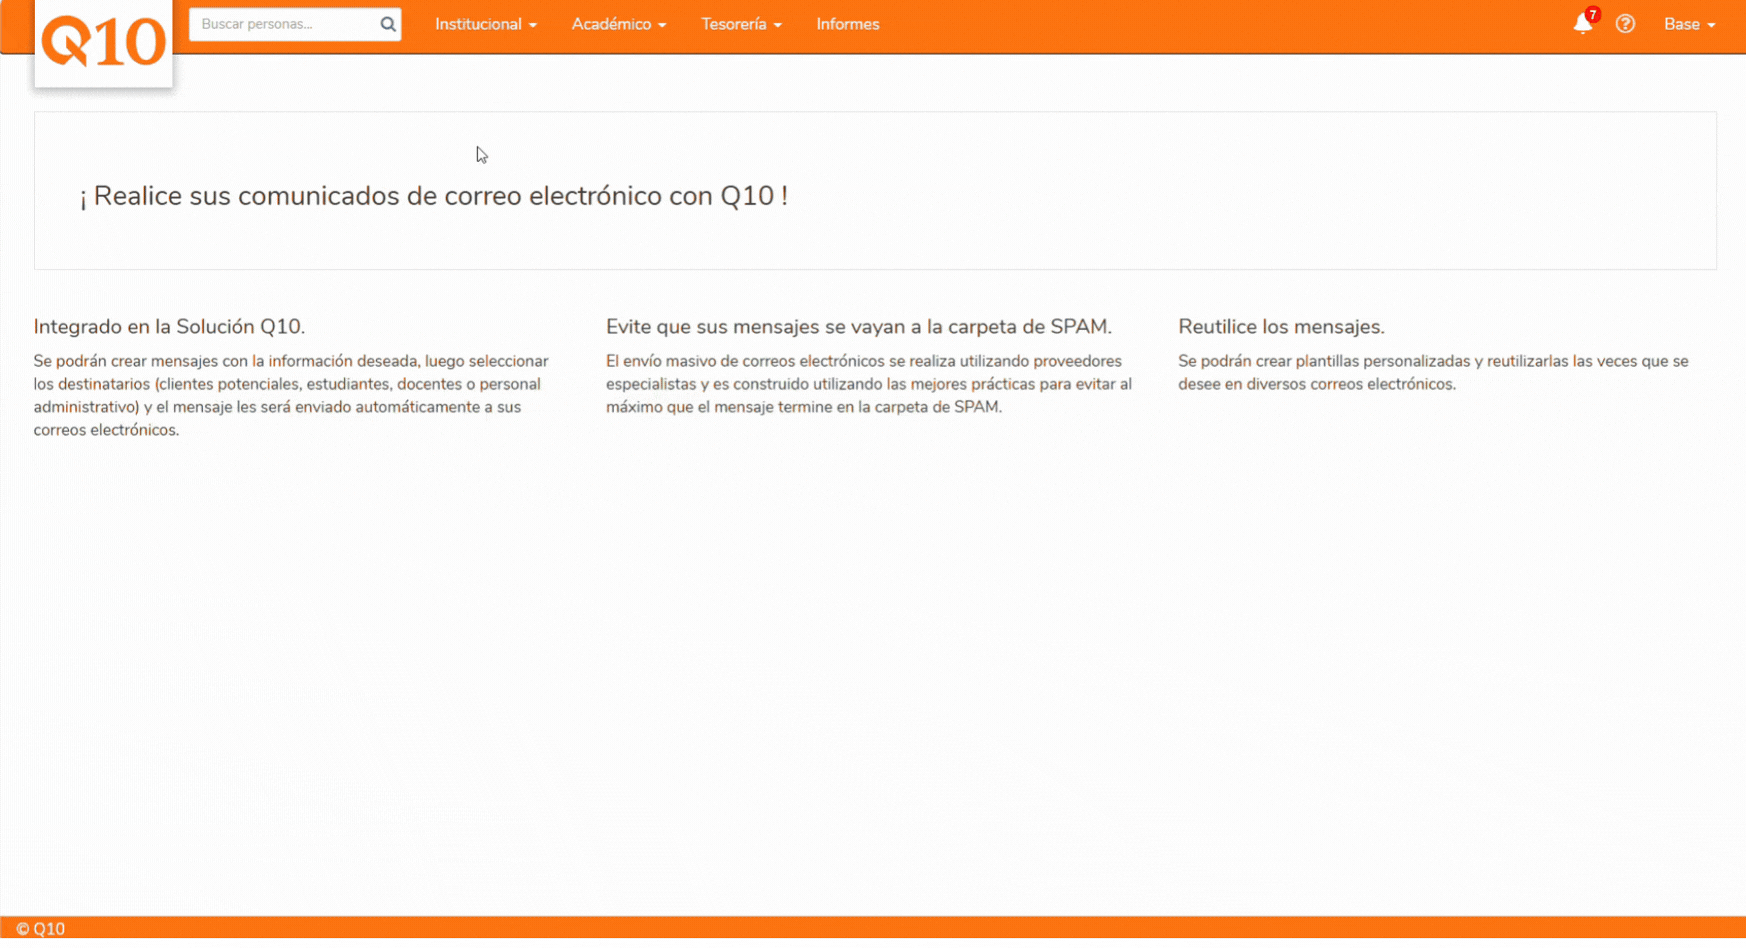Click the heading about comunicados de correo electrónico
1746x948 pixels.
[x=434, y=196]
